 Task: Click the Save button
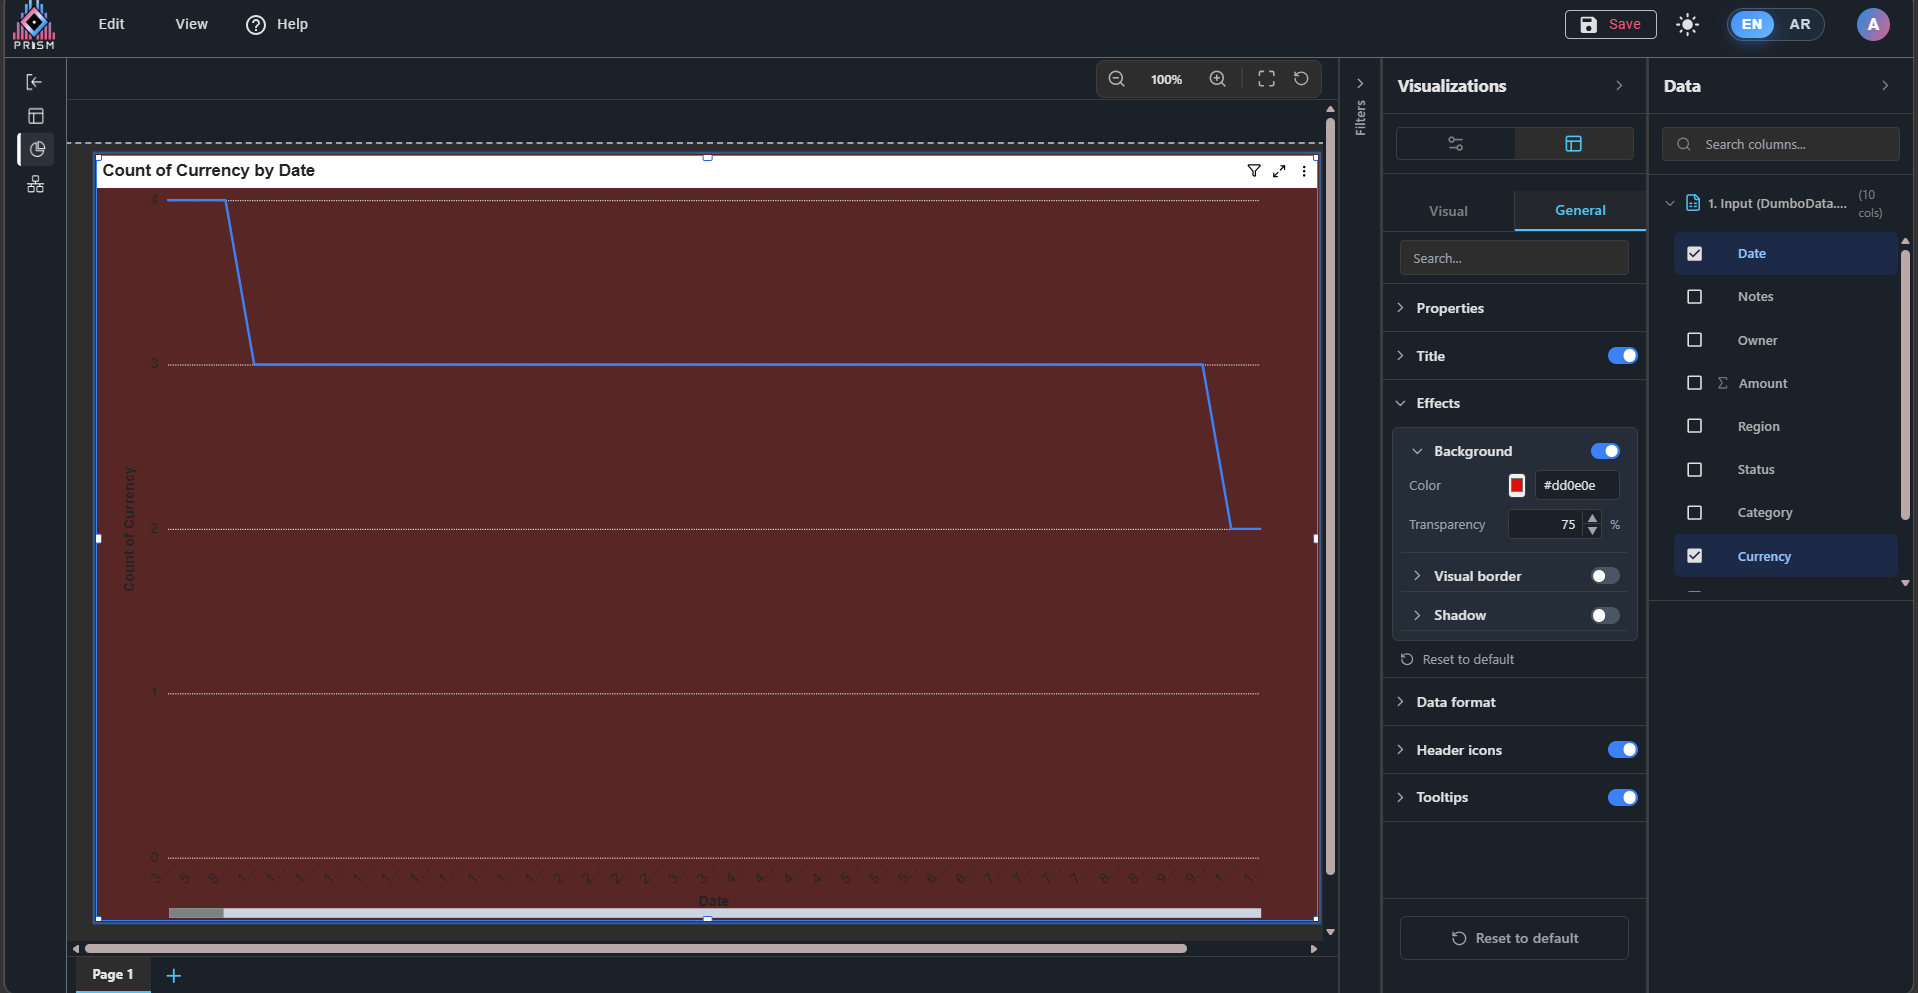[x=1610, y=24]
